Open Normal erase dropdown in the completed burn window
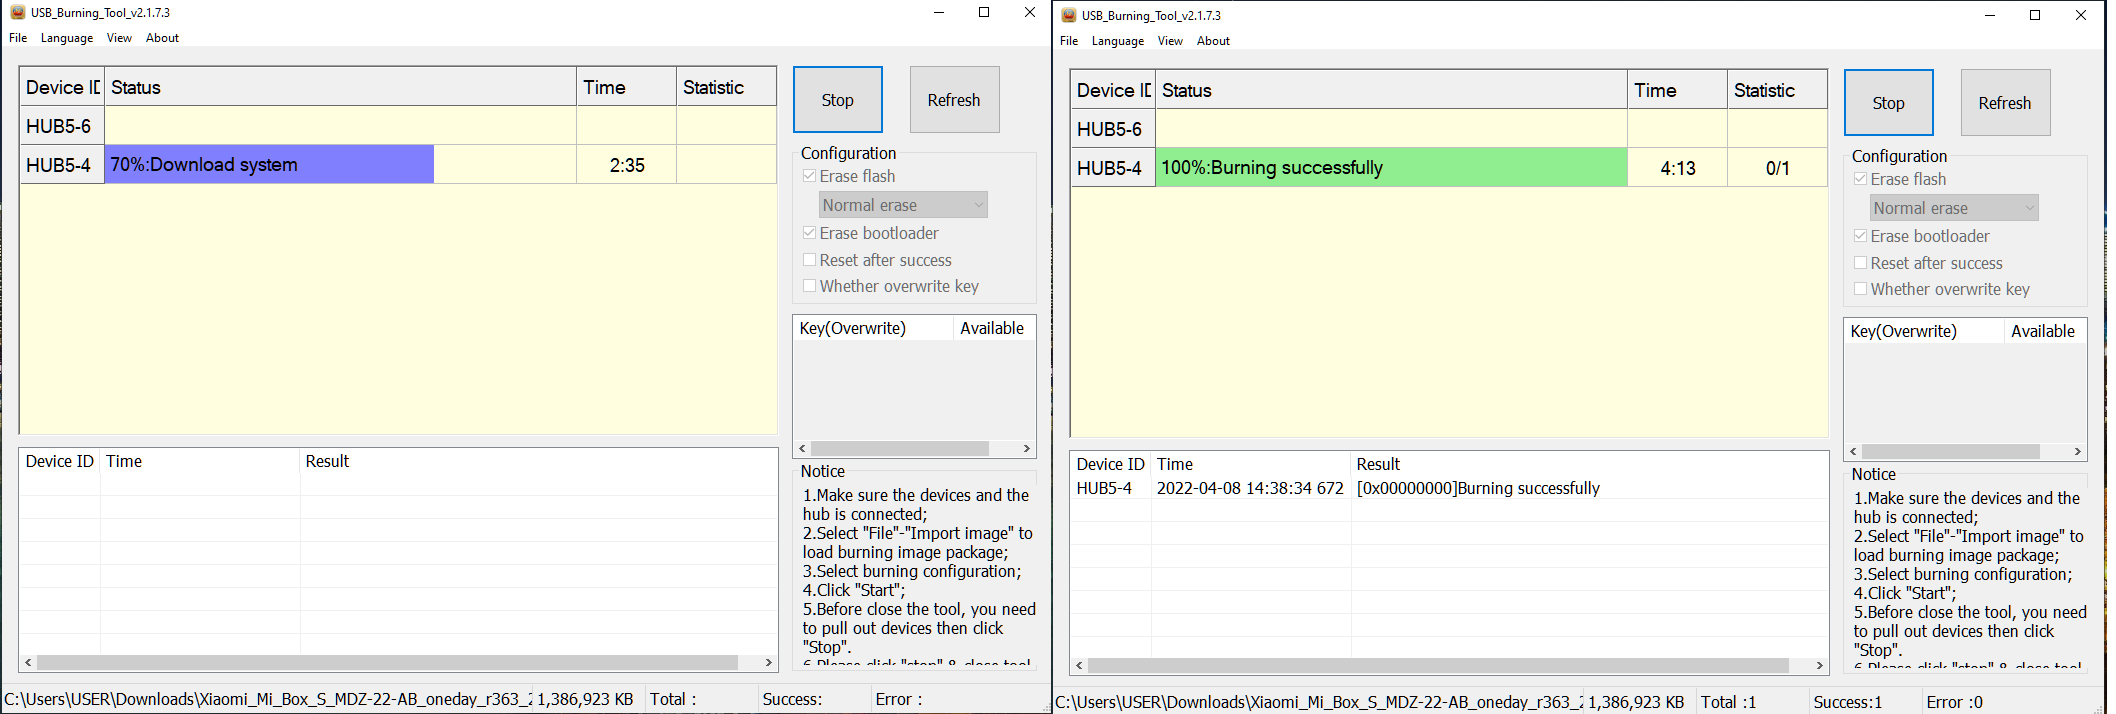This screenshot has width=2116, height=714. click(1954, 208)
